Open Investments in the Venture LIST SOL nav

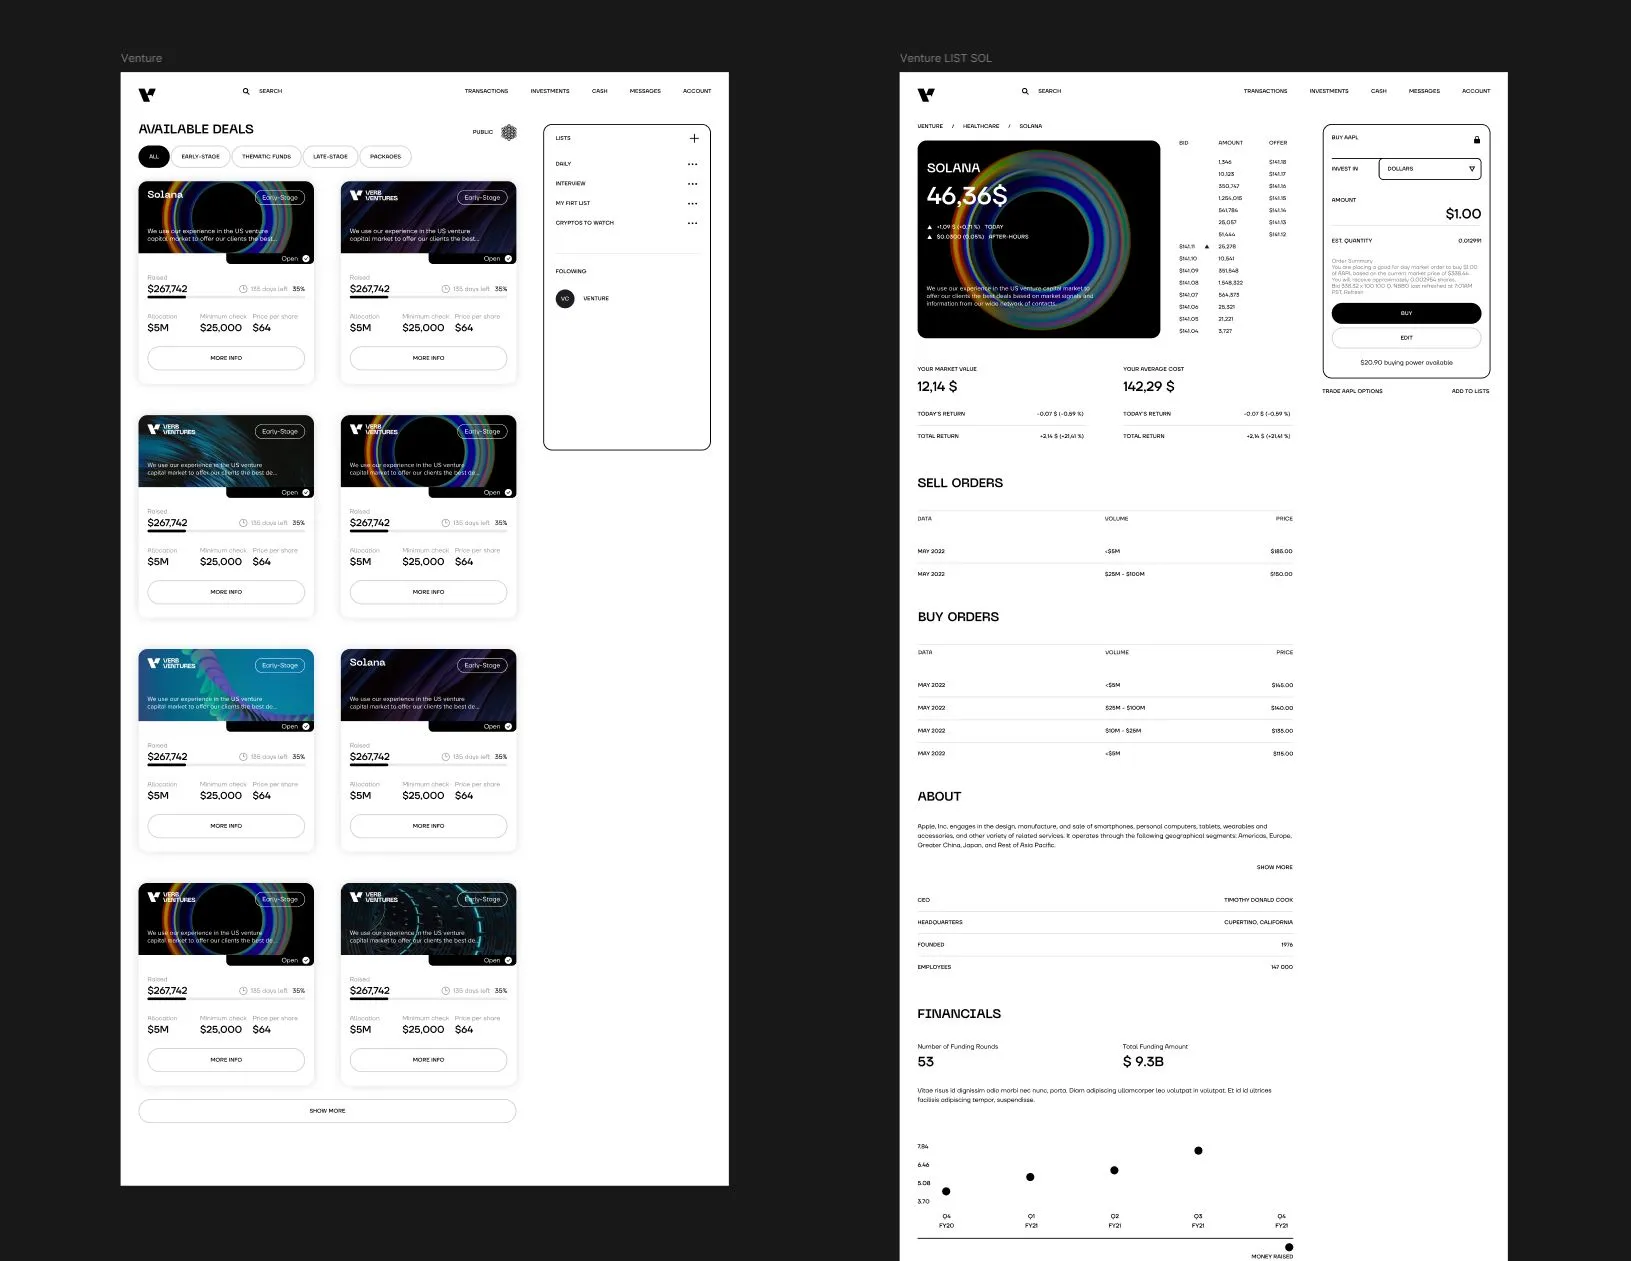coord(1329,91)
